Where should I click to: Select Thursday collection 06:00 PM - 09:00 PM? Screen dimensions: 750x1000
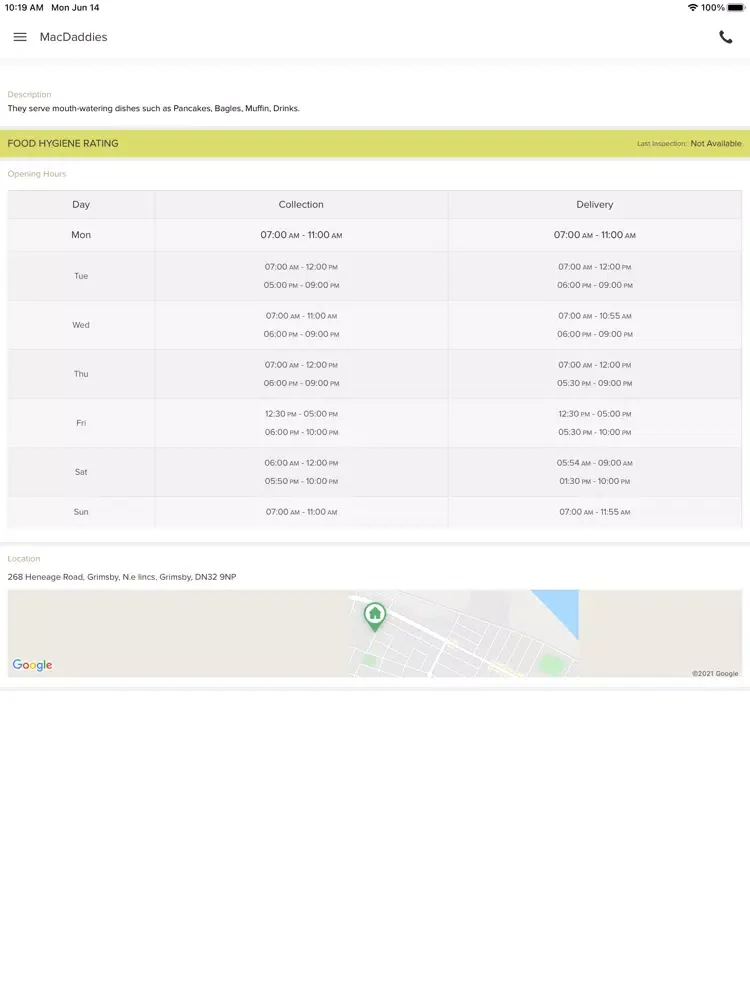[x=301, y=383]
